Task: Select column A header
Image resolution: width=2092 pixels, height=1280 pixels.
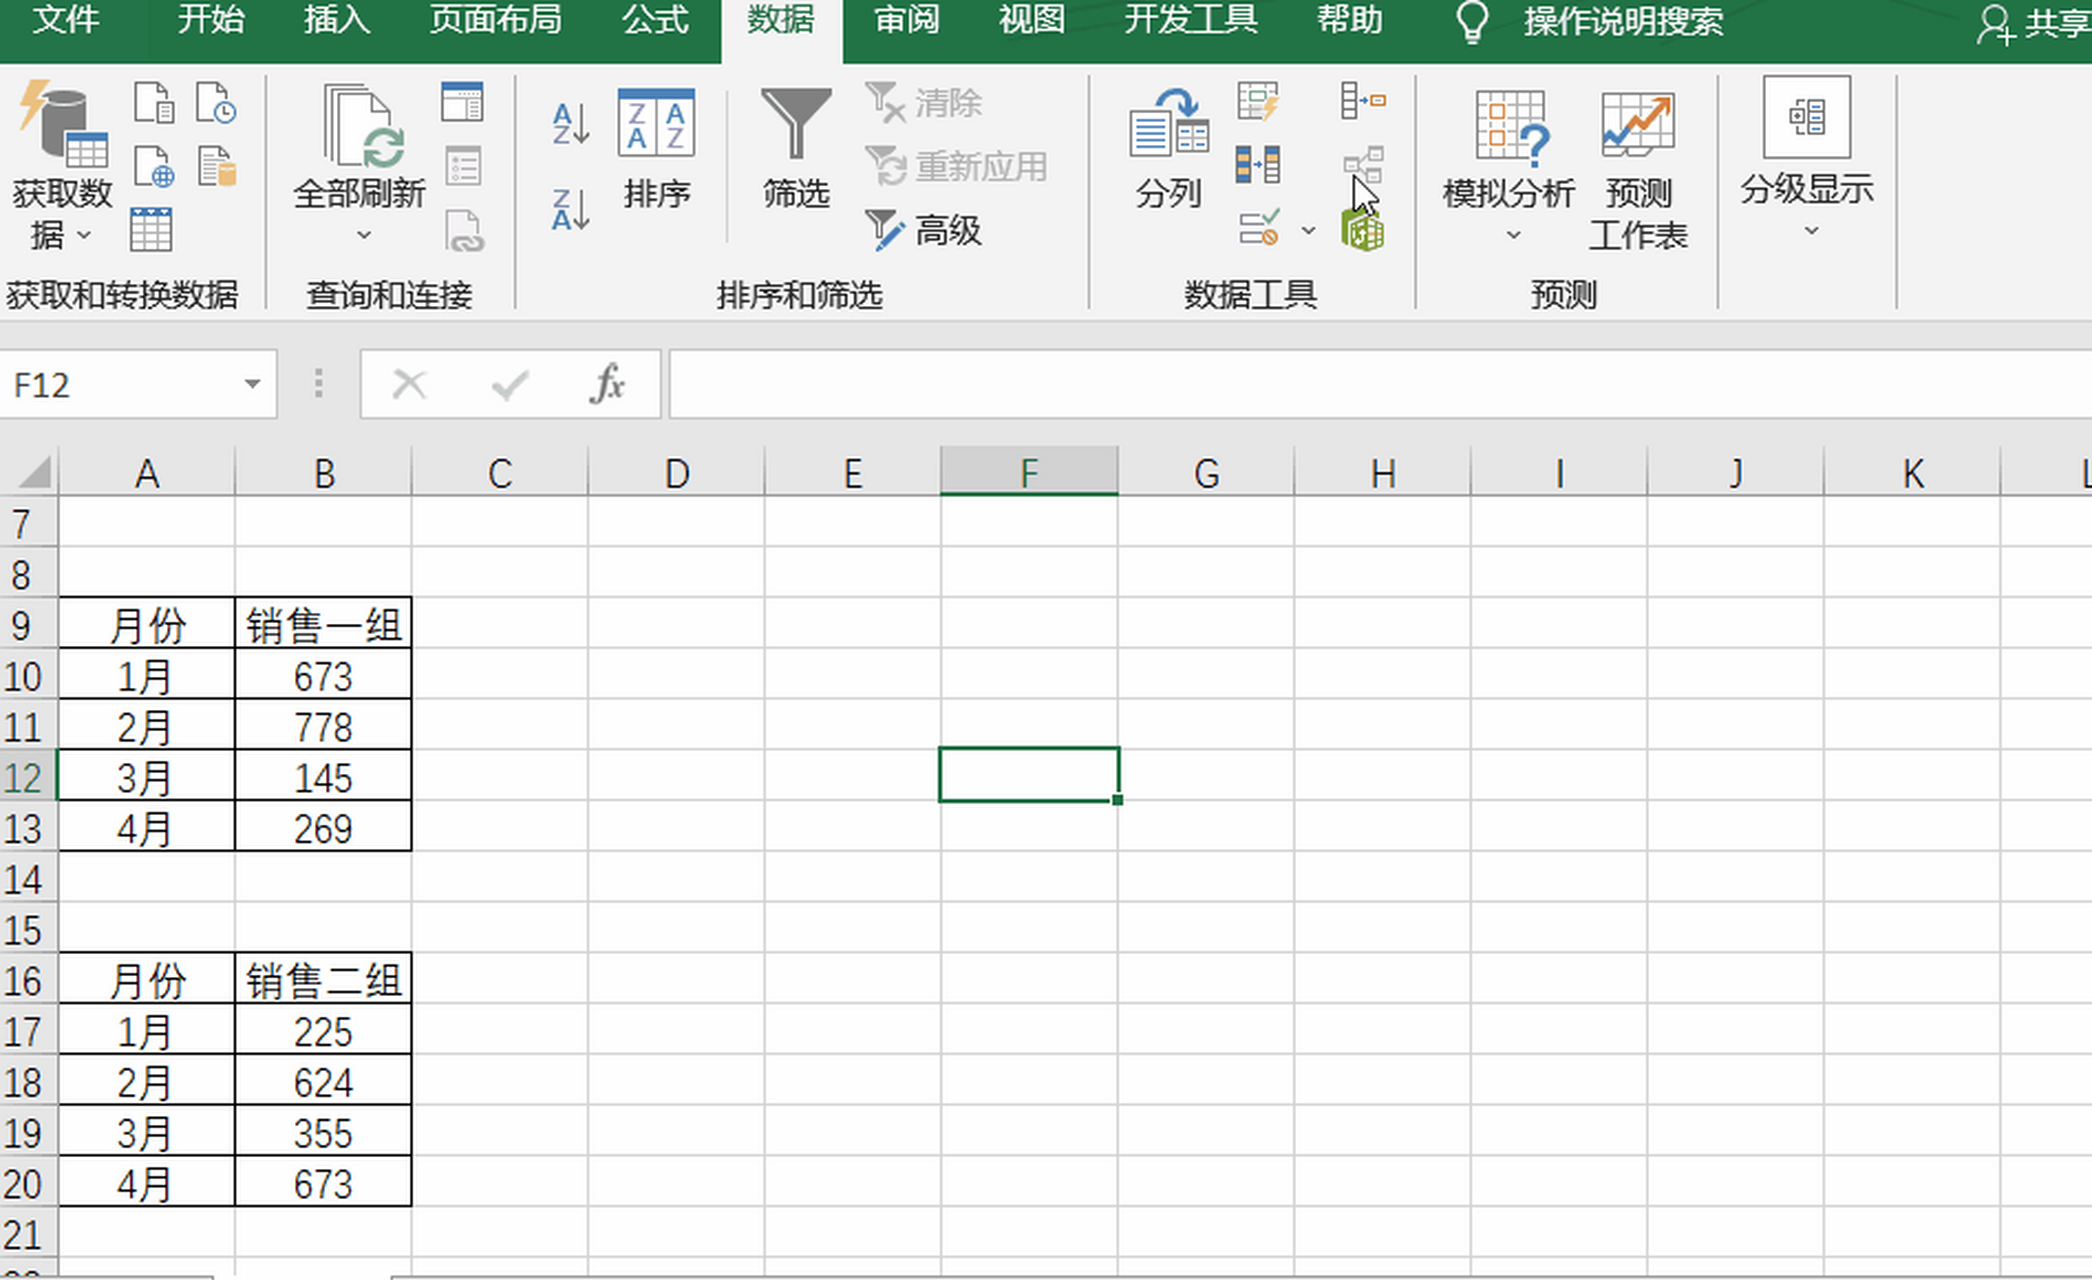Action: [x=147, y=472]
